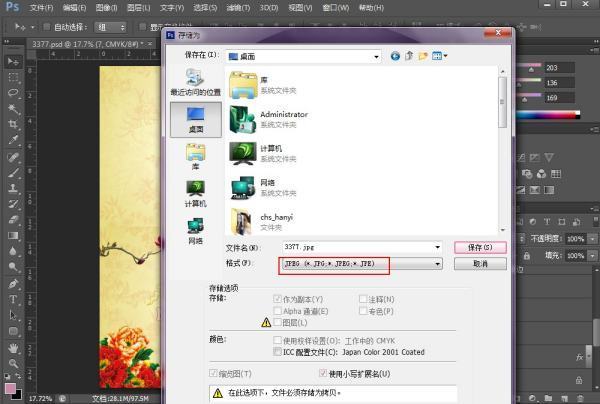Image resolution: width=600 pixels, height=404 pixels.
Task: Select the Magic Wand tool
Action: [13, 109]
